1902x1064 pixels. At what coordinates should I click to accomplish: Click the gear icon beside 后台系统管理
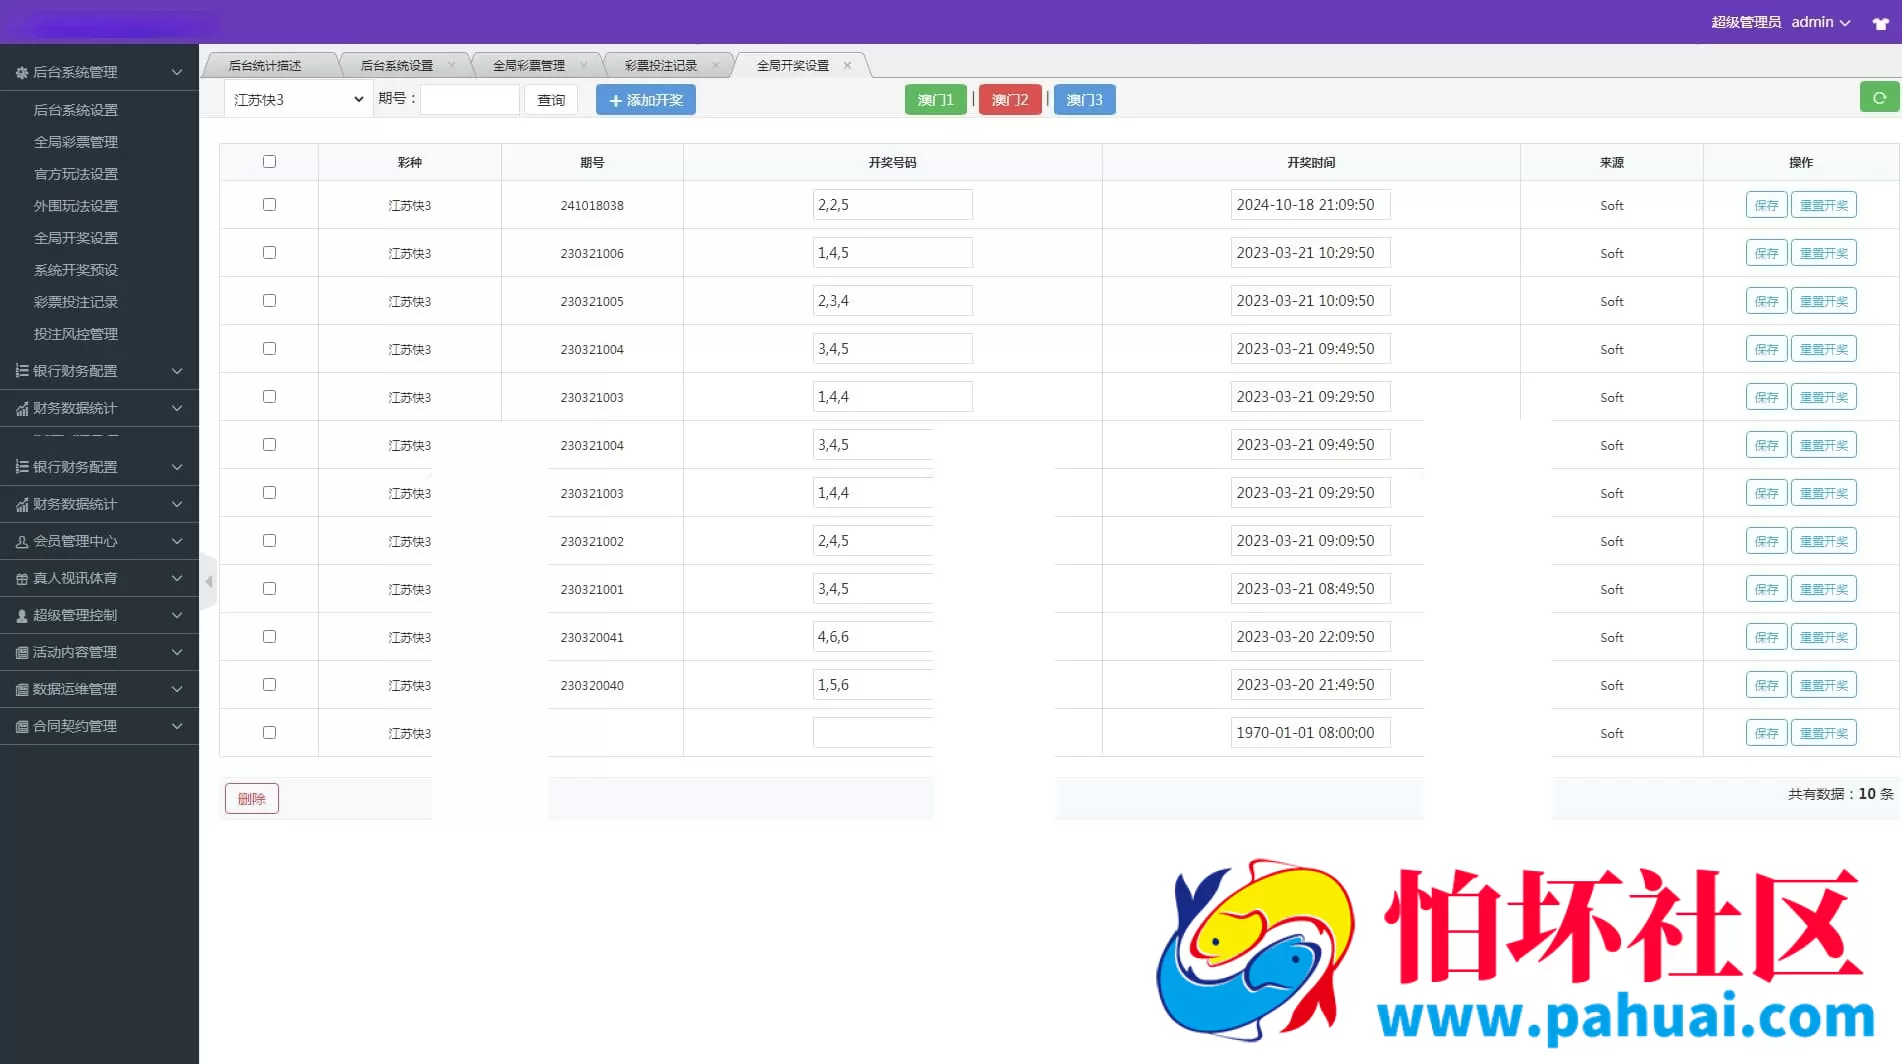[x=21, y=73]
